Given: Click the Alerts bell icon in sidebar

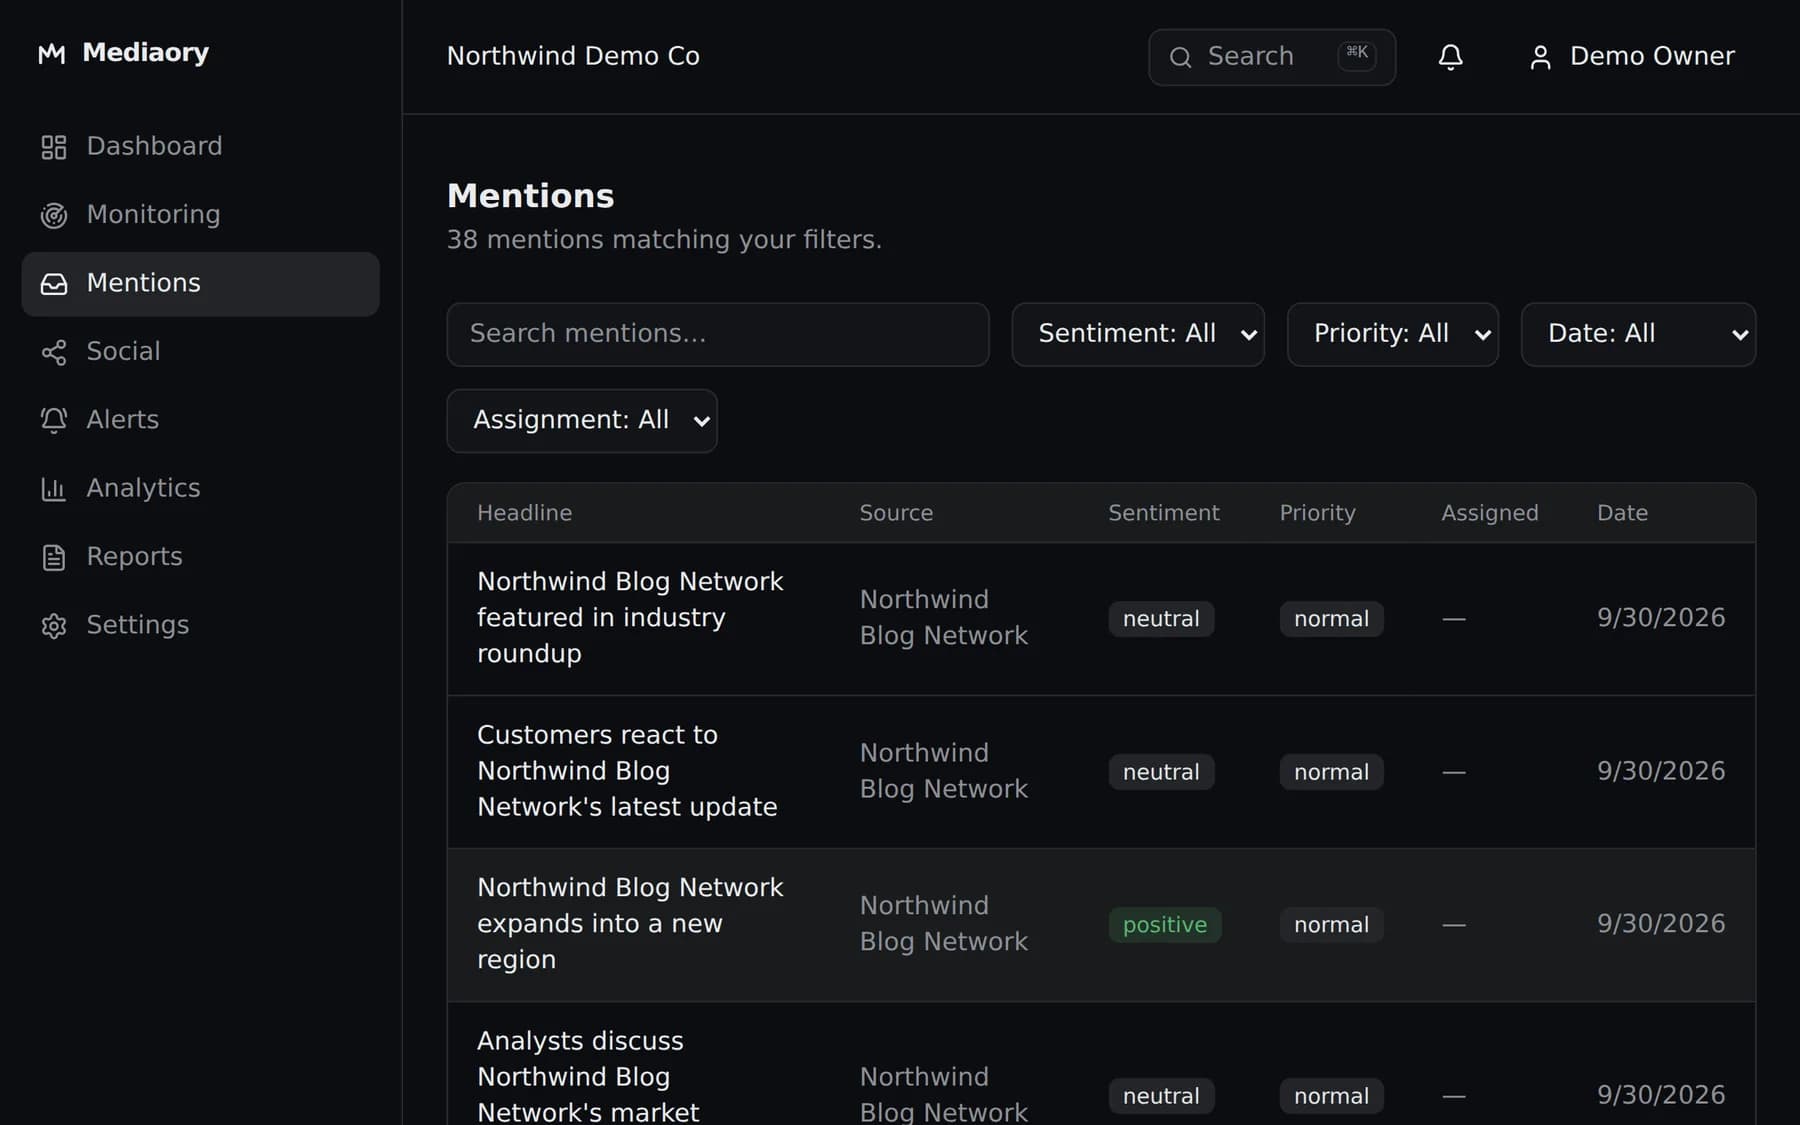Looking at the screenshot, I should click(x=54, y=420).
